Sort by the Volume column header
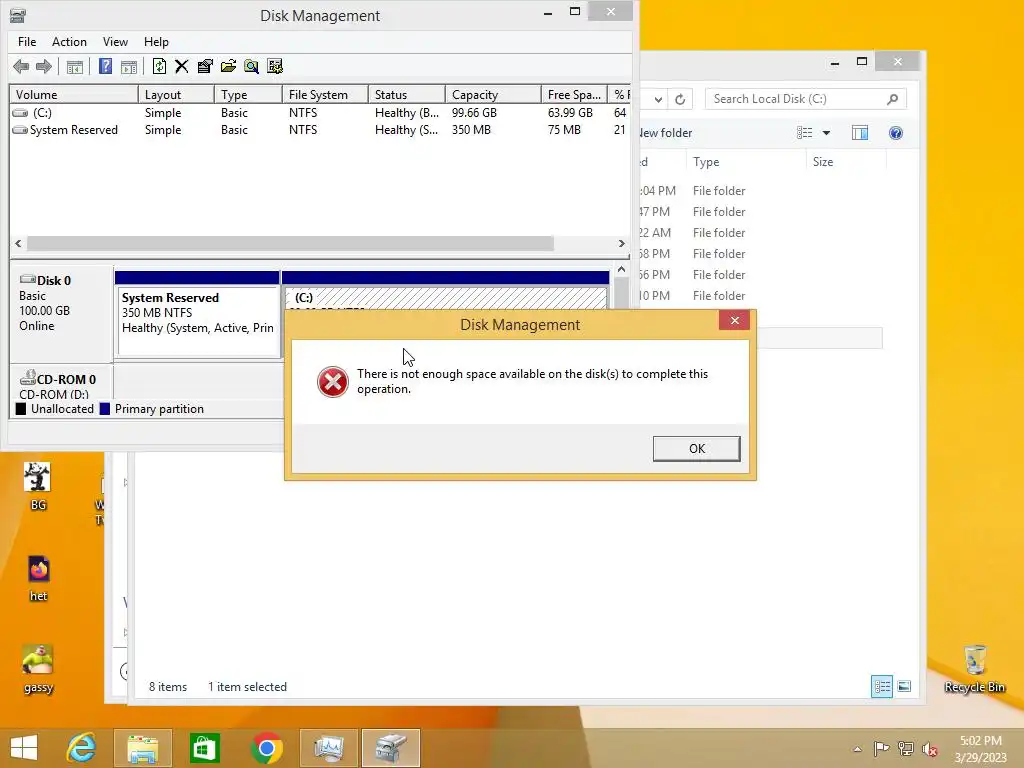 74,95
